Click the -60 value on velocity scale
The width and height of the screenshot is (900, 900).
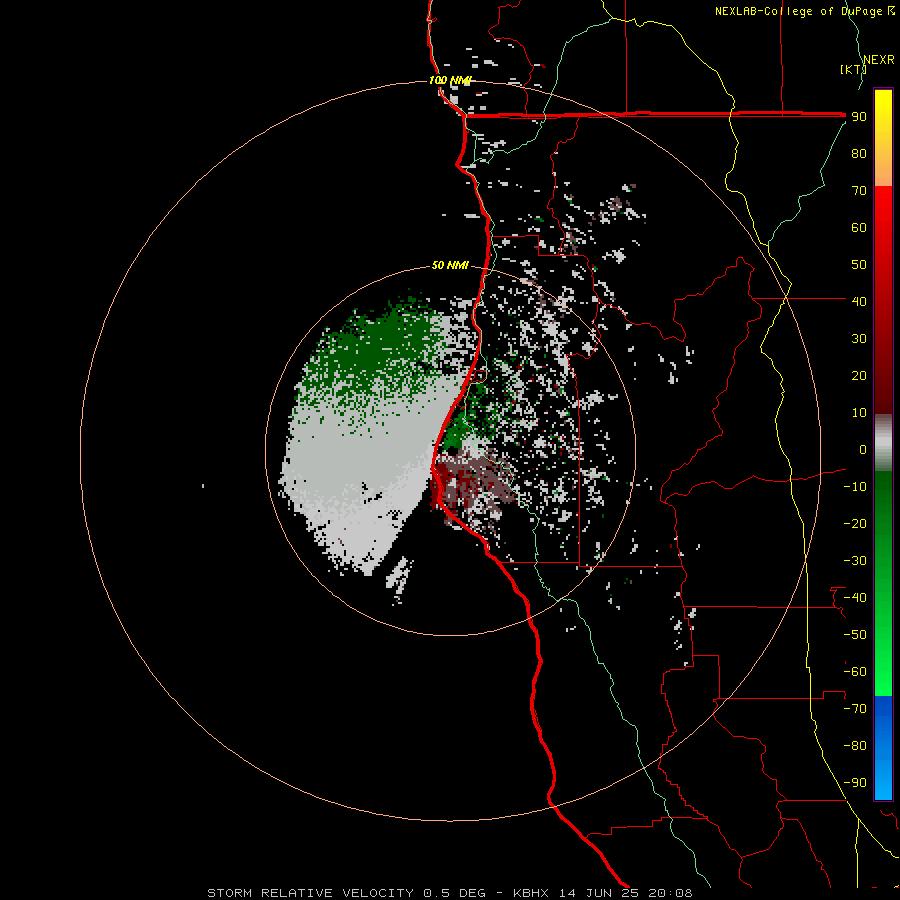855,672
